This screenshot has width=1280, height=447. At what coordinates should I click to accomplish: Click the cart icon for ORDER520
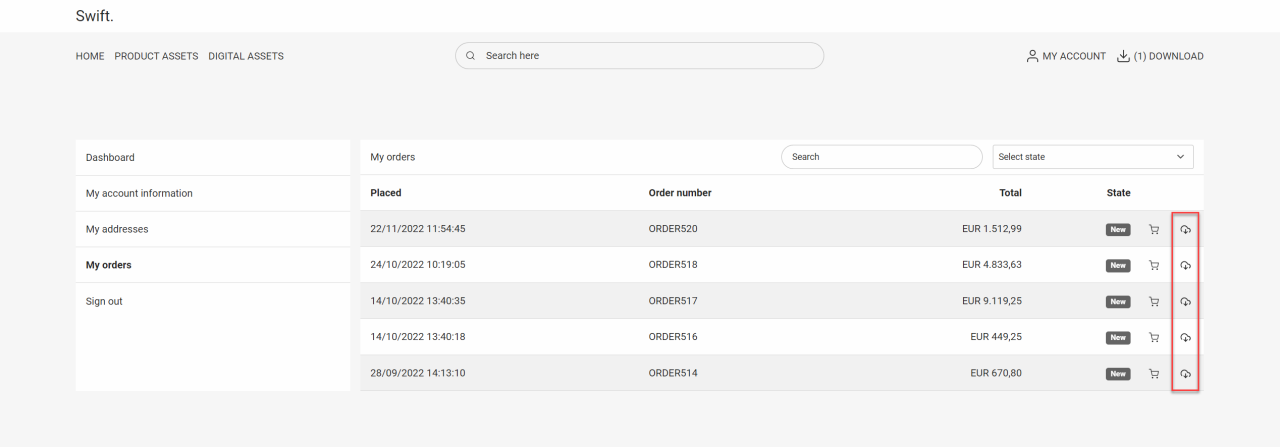coord(1154,230)
